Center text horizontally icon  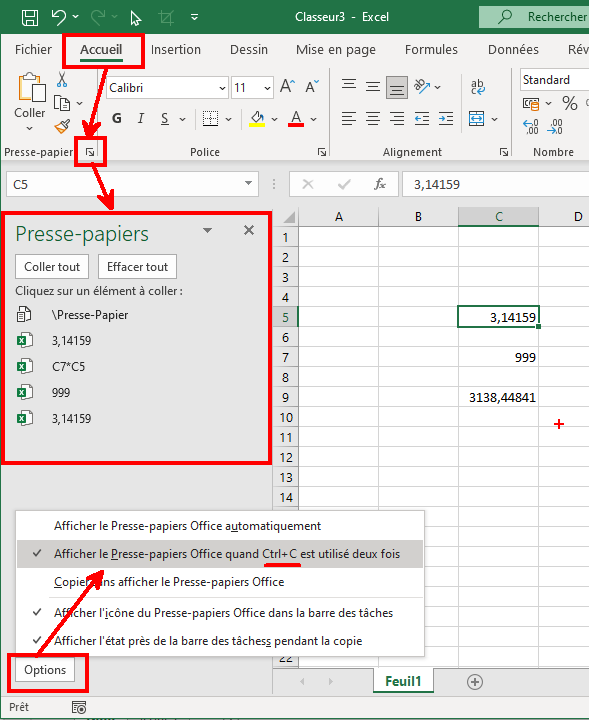point(373,119)
